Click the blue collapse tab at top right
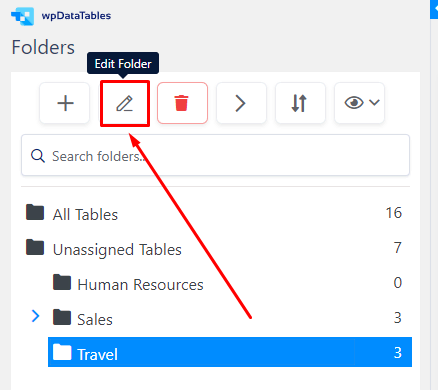Viewport: 438px width, 390px height. pyautogui.click(x=434, y=9)
